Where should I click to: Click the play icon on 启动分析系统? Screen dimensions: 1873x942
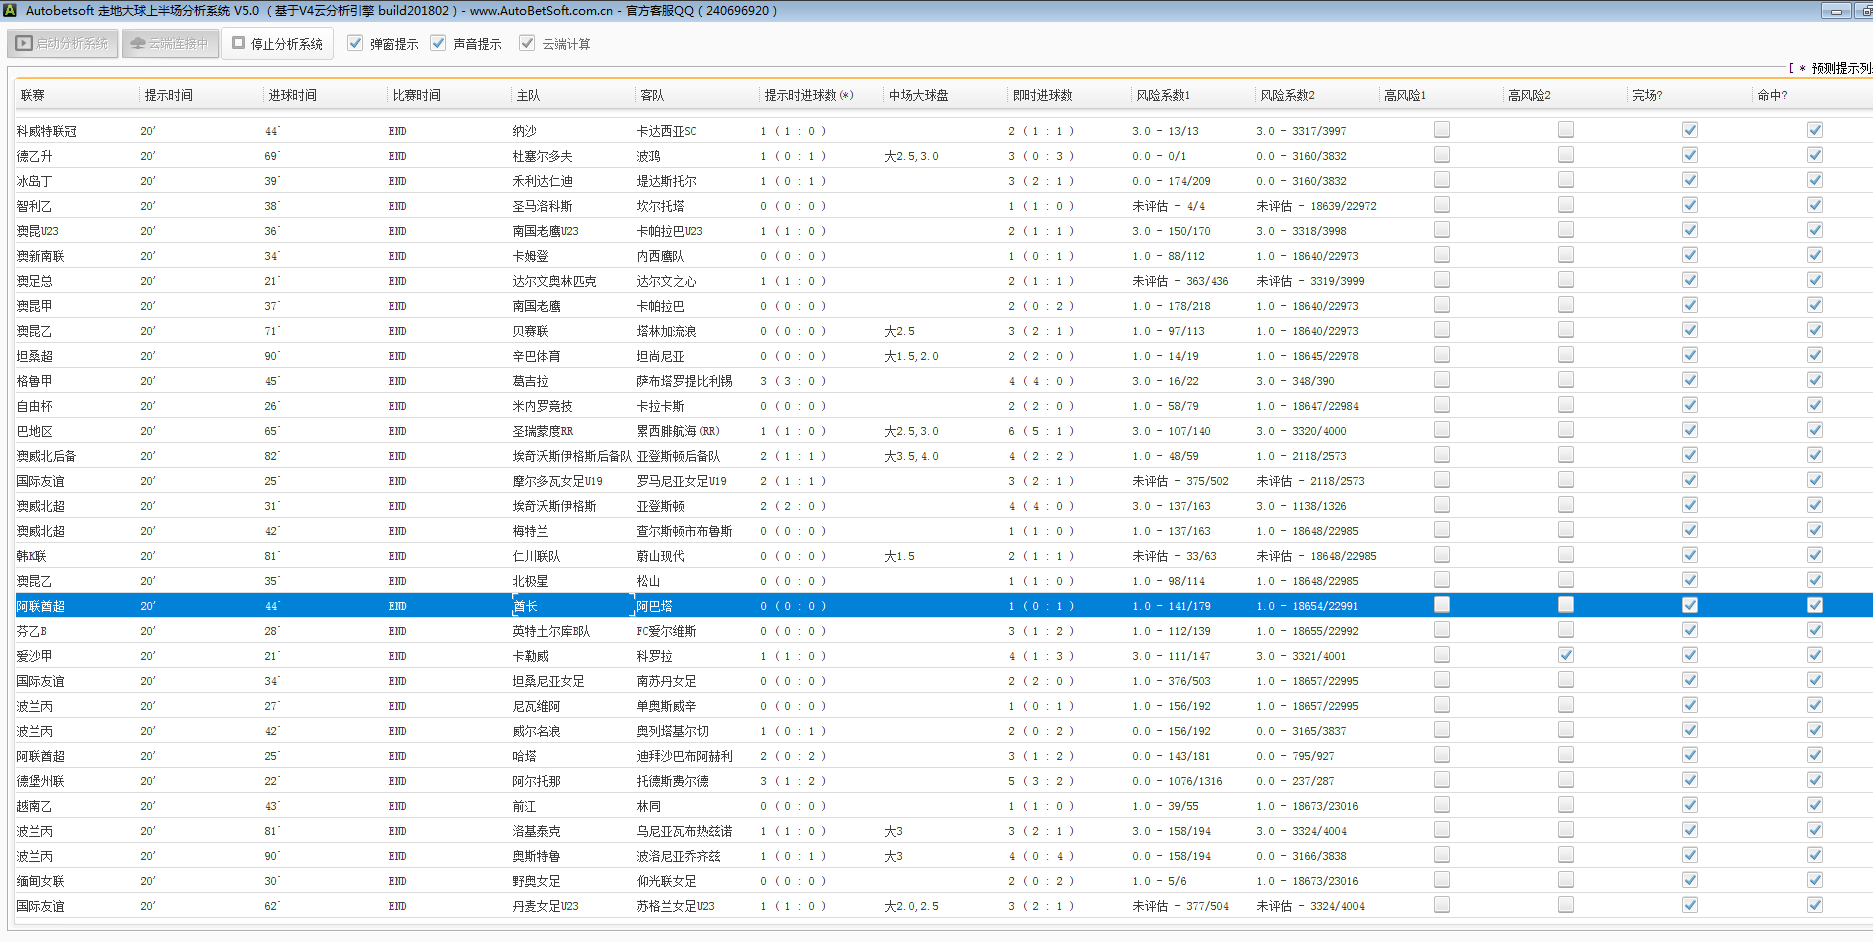click(24, 44)
